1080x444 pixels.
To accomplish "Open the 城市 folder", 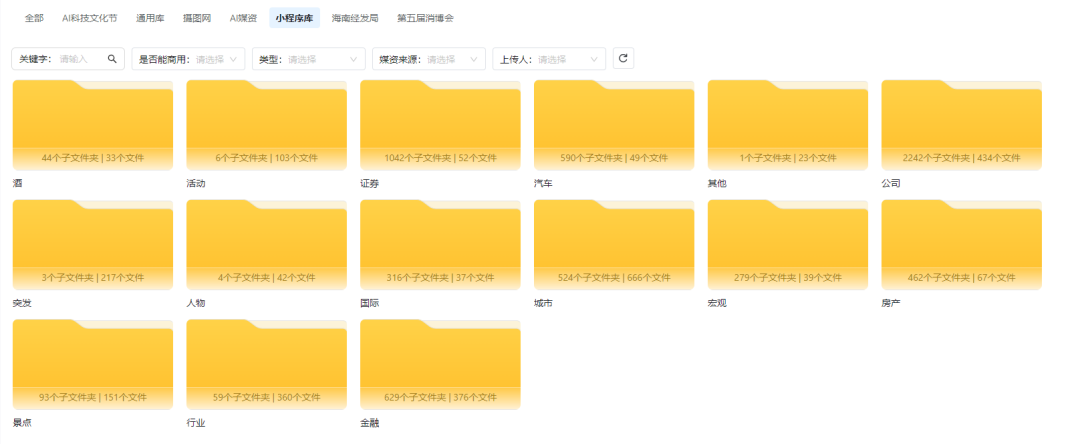I will click(x=614, y=245).
